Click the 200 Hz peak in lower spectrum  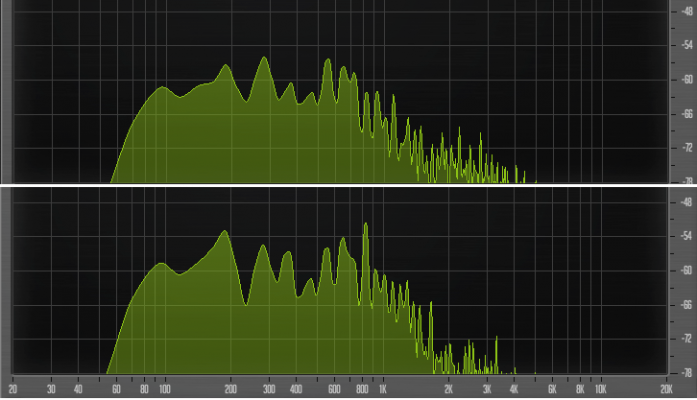(x=225, y=233)
